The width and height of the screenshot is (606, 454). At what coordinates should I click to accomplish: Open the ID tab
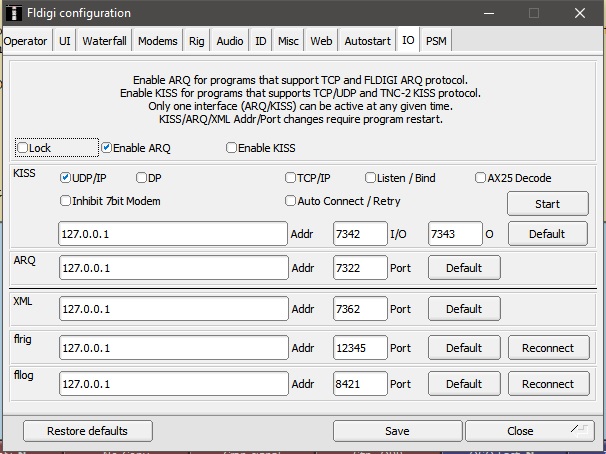(260, 41)
